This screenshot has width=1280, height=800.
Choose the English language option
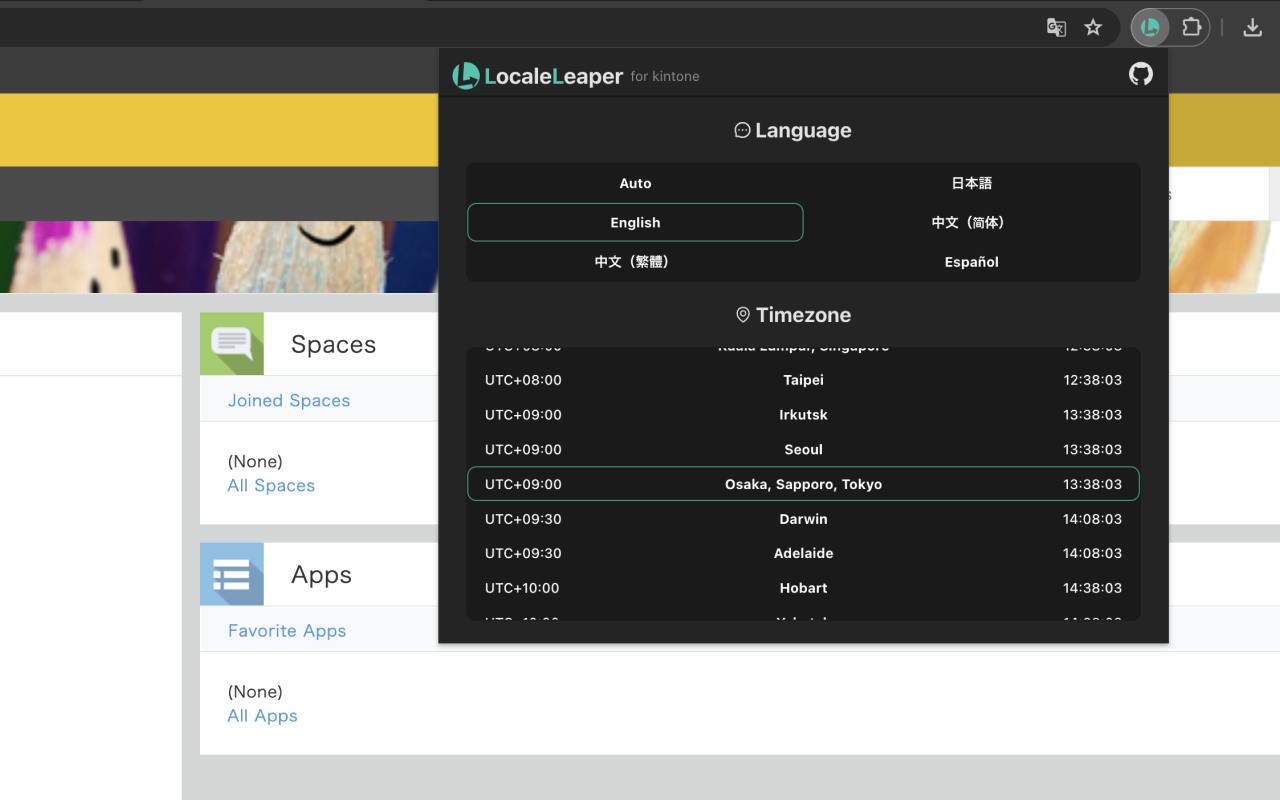[x=635, y=222]
